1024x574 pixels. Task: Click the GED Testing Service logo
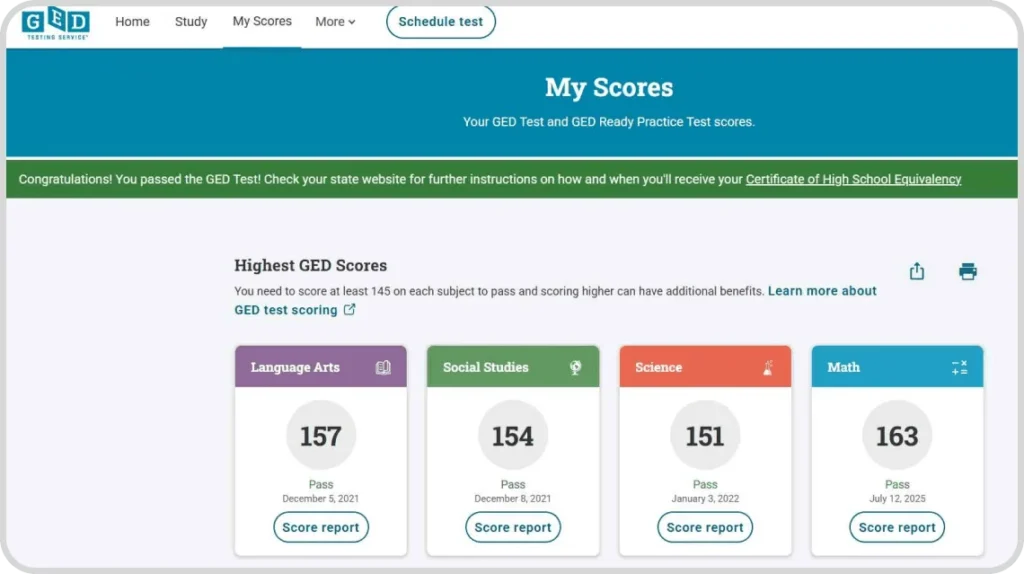point(56,24)
